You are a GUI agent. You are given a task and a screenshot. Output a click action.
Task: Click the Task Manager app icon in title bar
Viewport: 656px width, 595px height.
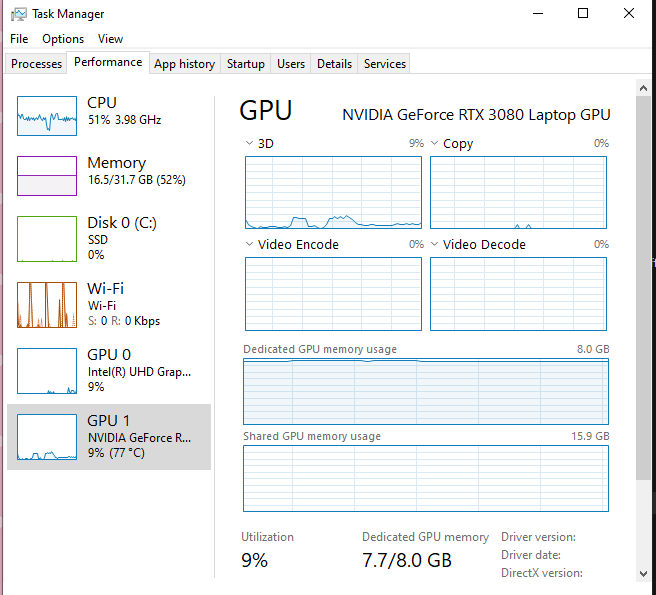point(19,14)
